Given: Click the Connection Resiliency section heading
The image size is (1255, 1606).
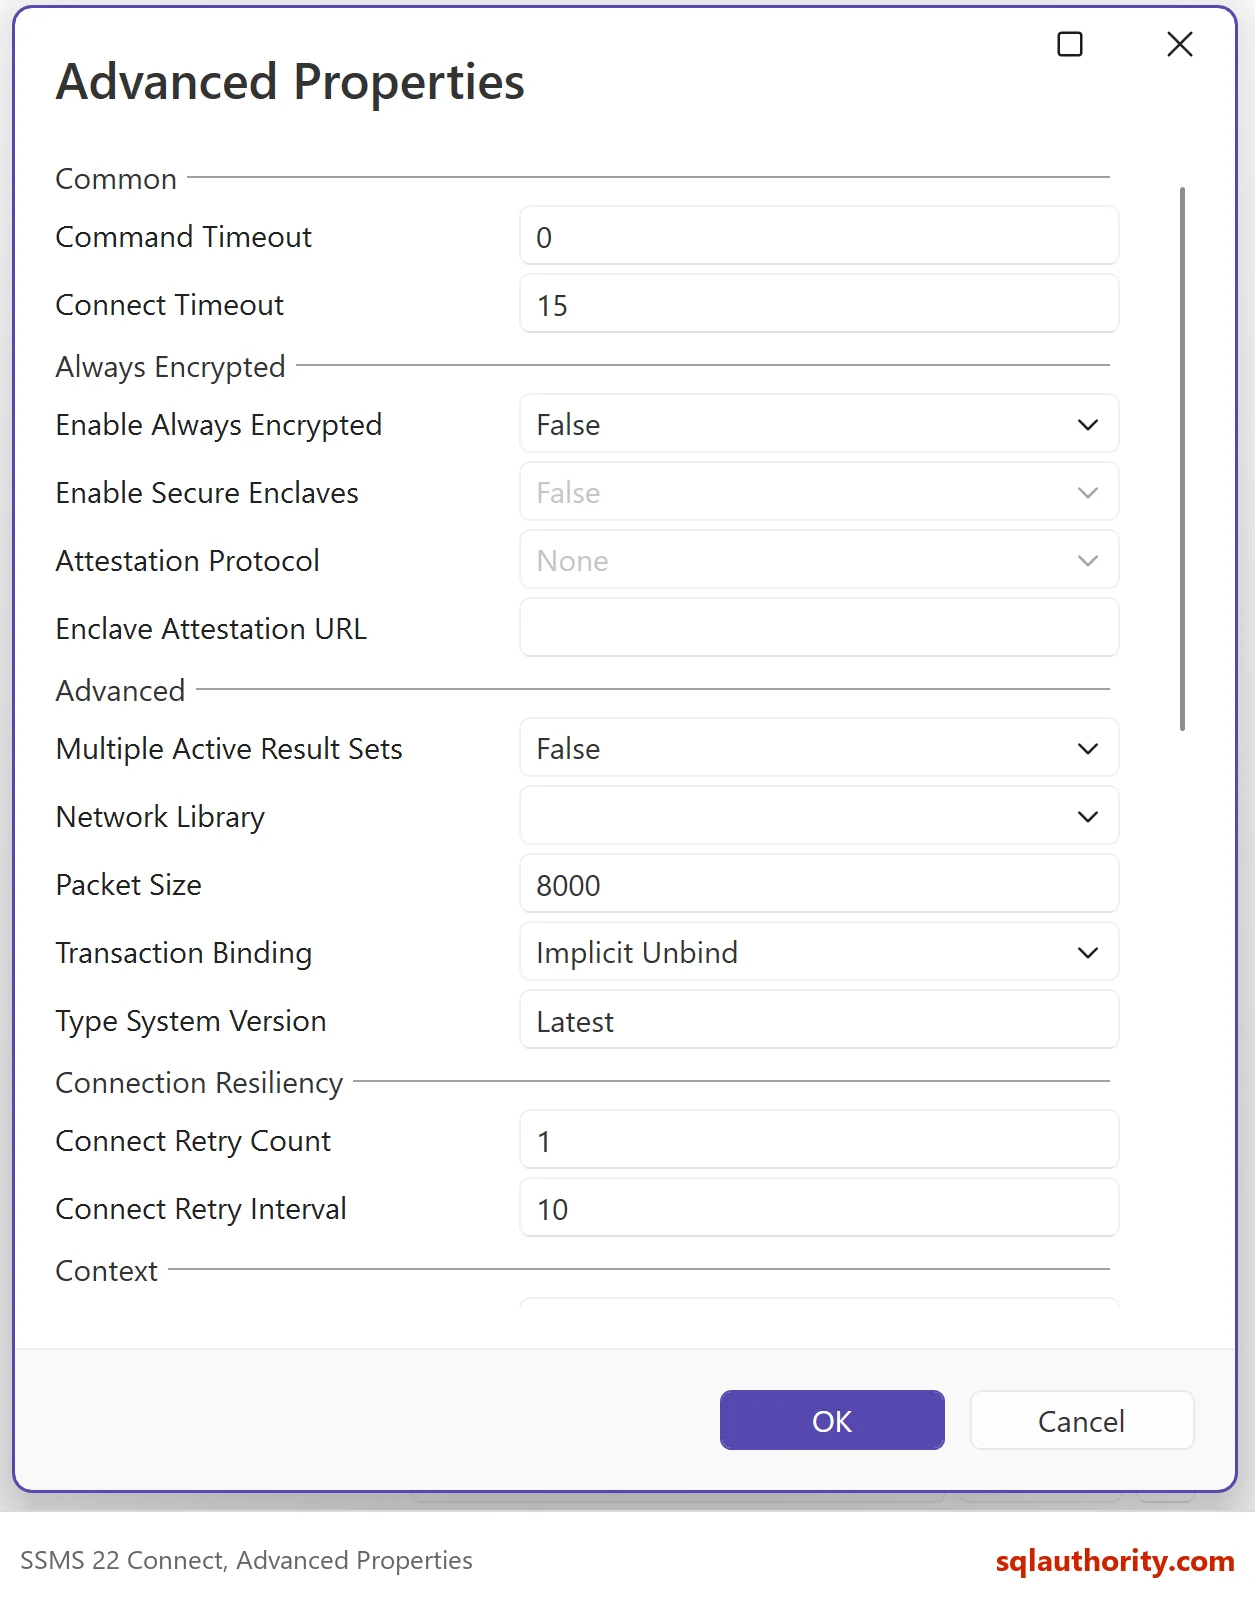Looking at the screenshot, I should pyautogui.click(x=199, y=1083).
